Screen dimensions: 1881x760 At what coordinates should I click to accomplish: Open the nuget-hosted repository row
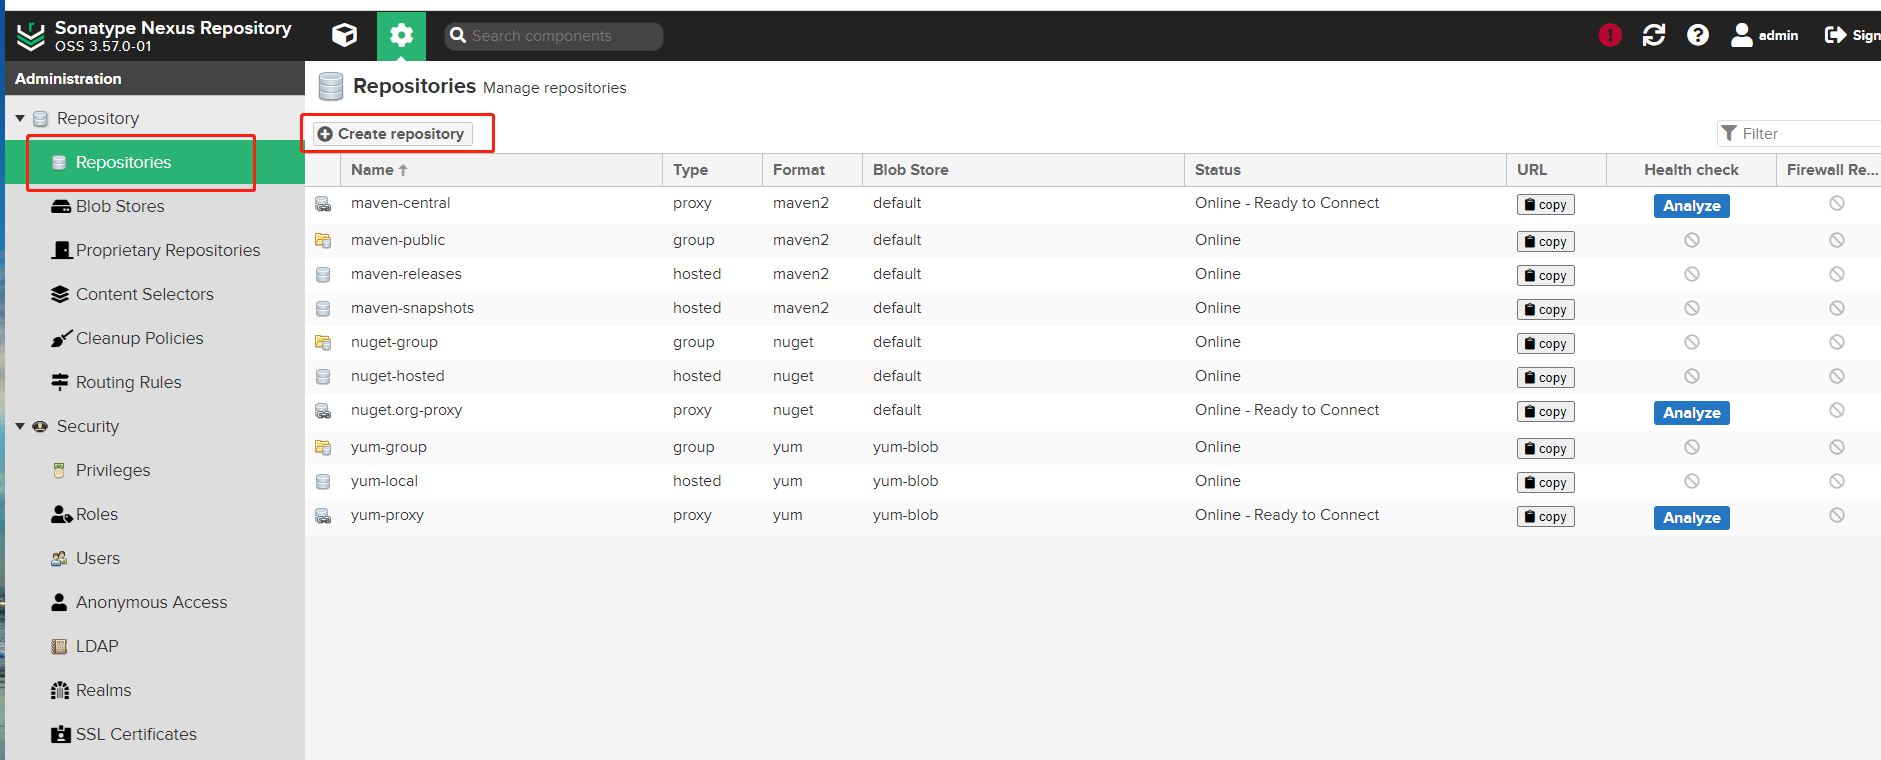coord(1093,376)
